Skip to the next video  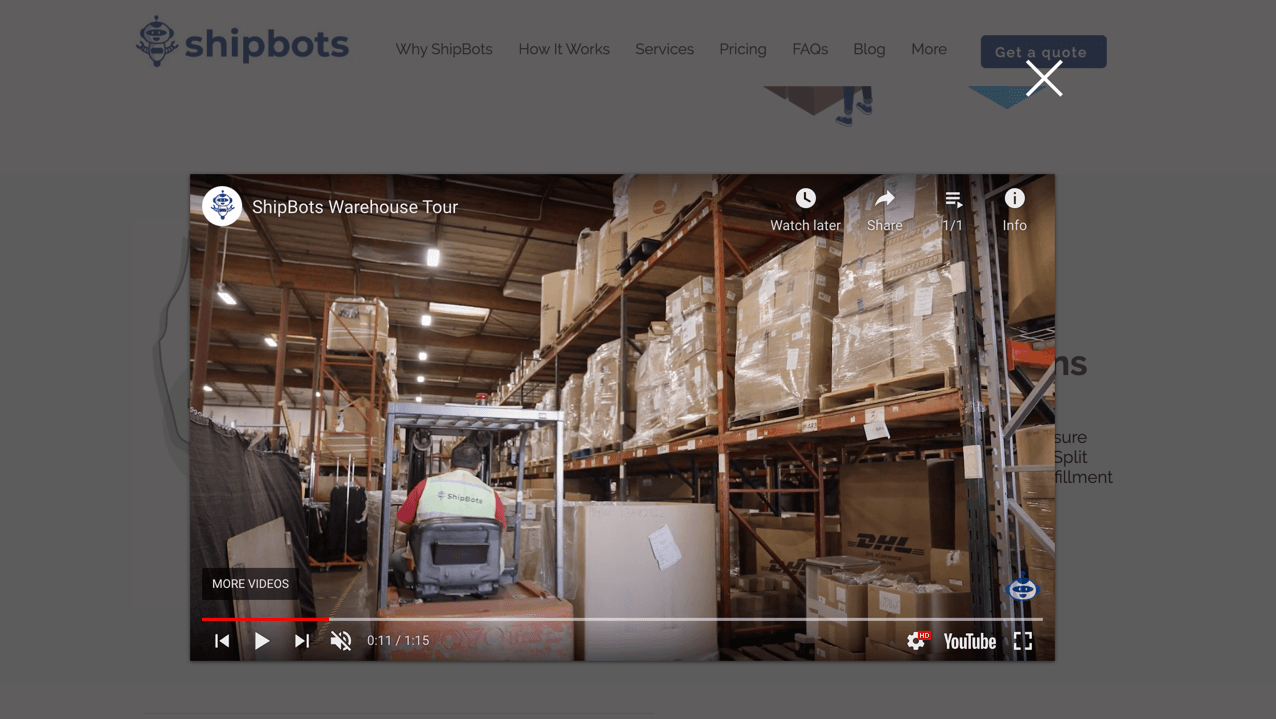coord(301,641)
